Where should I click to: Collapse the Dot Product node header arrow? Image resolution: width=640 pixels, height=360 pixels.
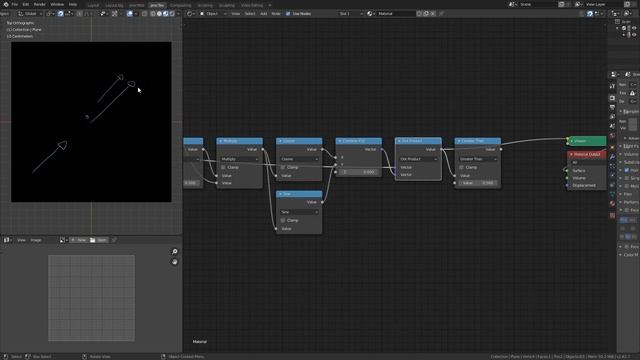[400, 141]
